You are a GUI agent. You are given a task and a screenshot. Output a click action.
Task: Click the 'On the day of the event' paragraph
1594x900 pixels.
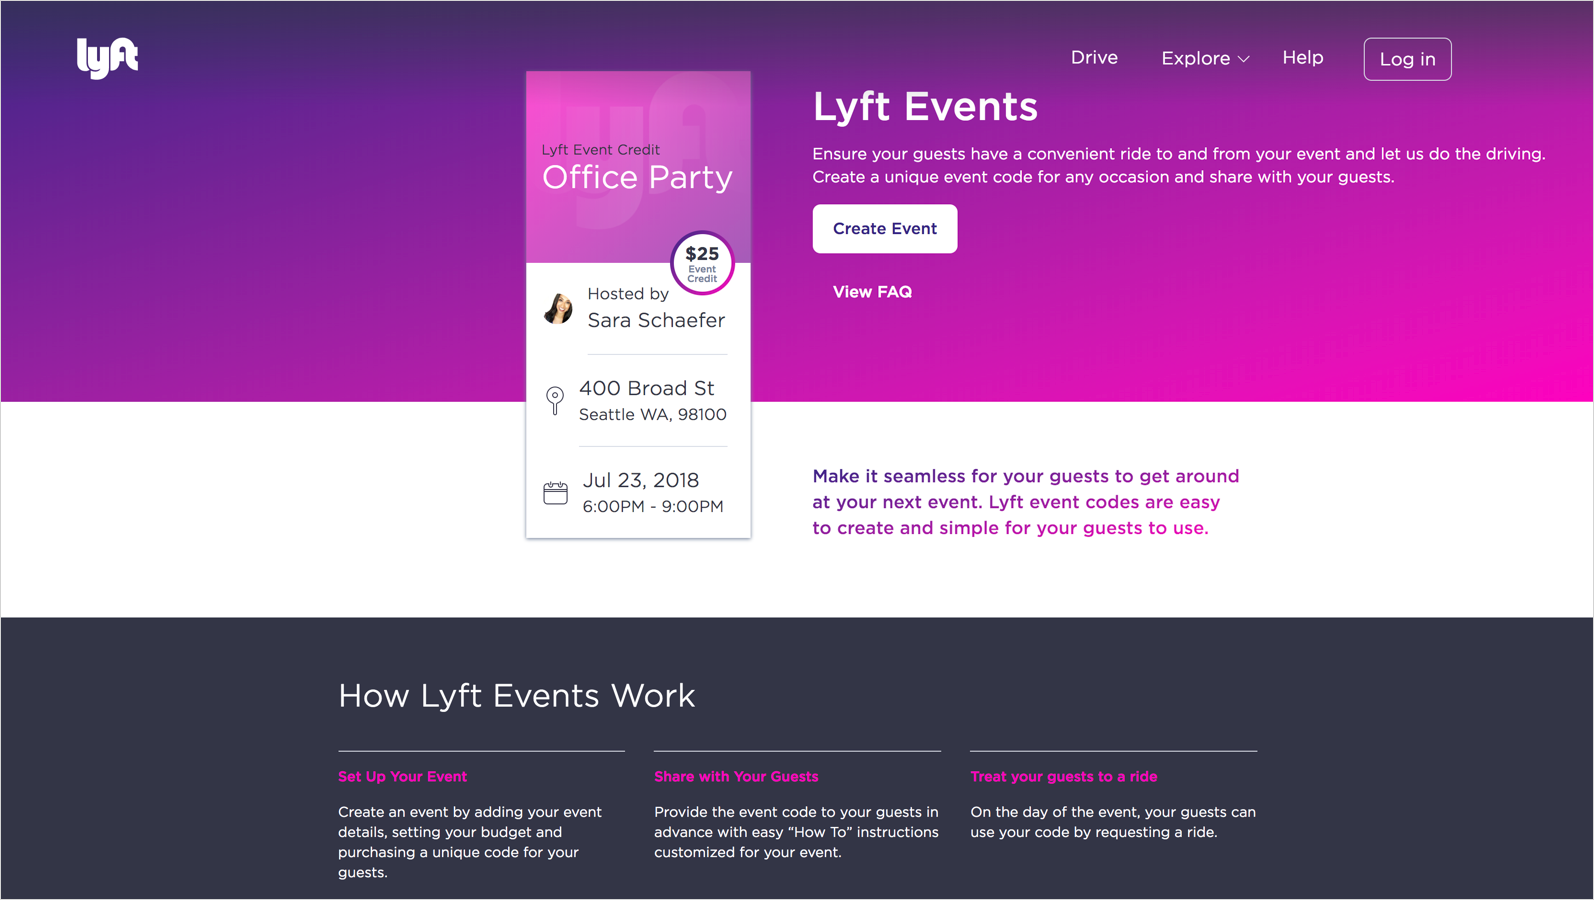[x=1113, y=822]
